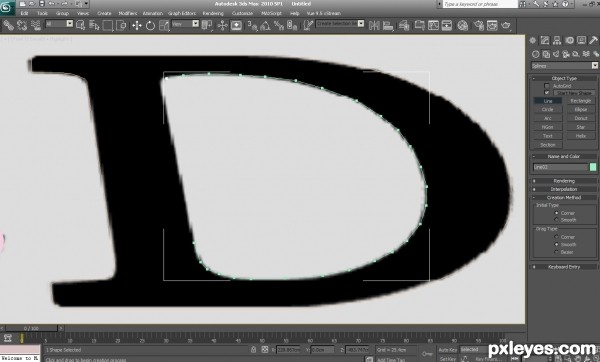Click the green object color swatch
Image resolution: width=600 pixels, height=362 pixels.
(593, 167)
